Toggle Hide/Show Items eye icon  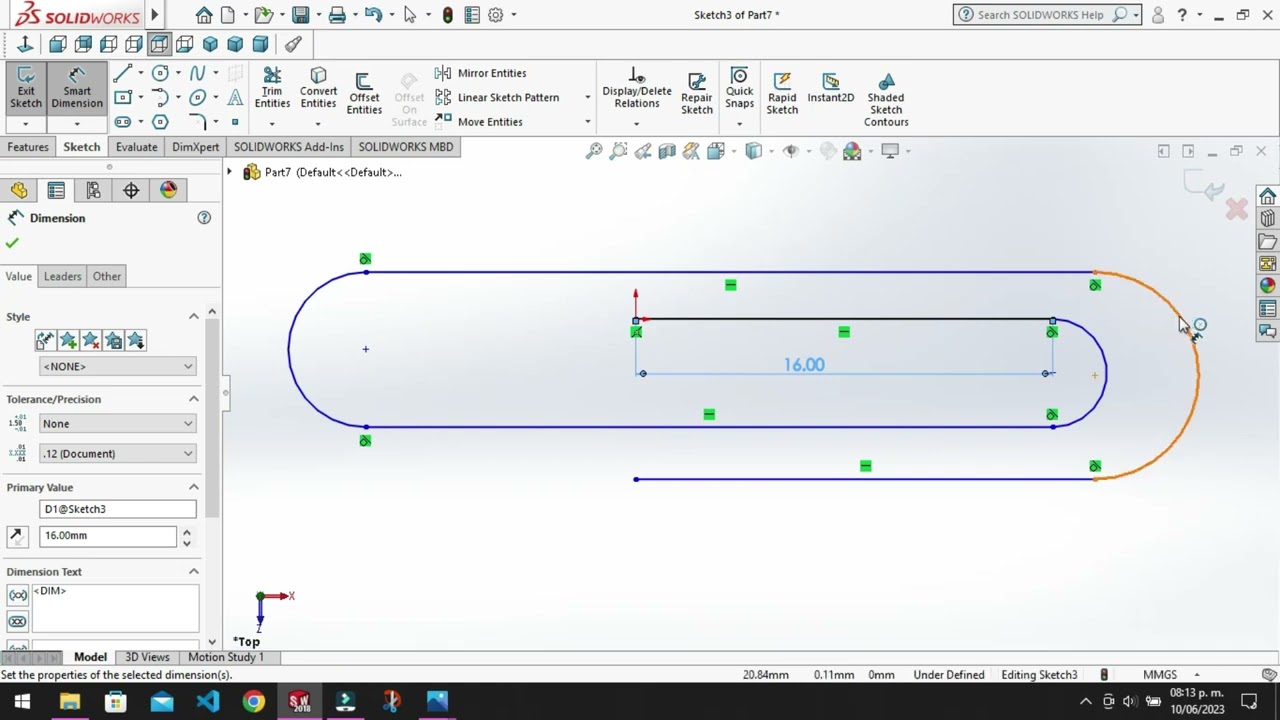pyautogui.click(x=790, y=151)
